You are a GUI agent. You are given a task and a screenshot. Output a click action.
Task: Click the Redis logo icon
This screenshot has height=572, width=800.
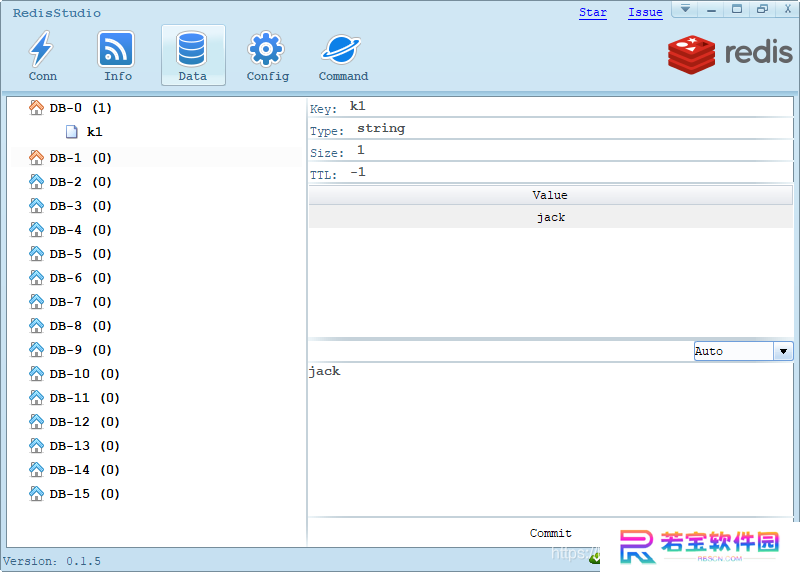click(x=691, y=54)
